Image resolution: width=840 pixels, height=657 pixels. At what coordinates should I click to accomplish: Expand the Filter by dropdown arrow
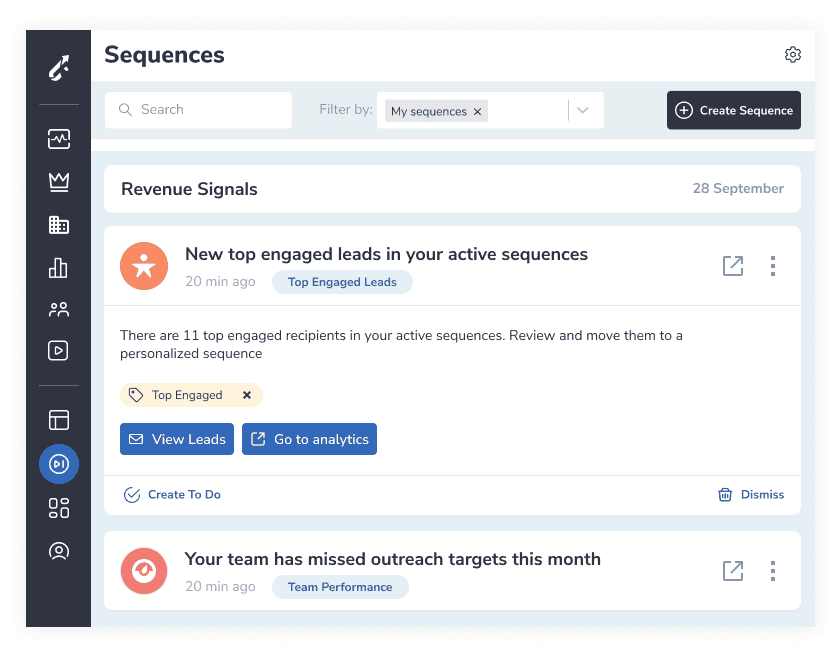tap(583, 110)
